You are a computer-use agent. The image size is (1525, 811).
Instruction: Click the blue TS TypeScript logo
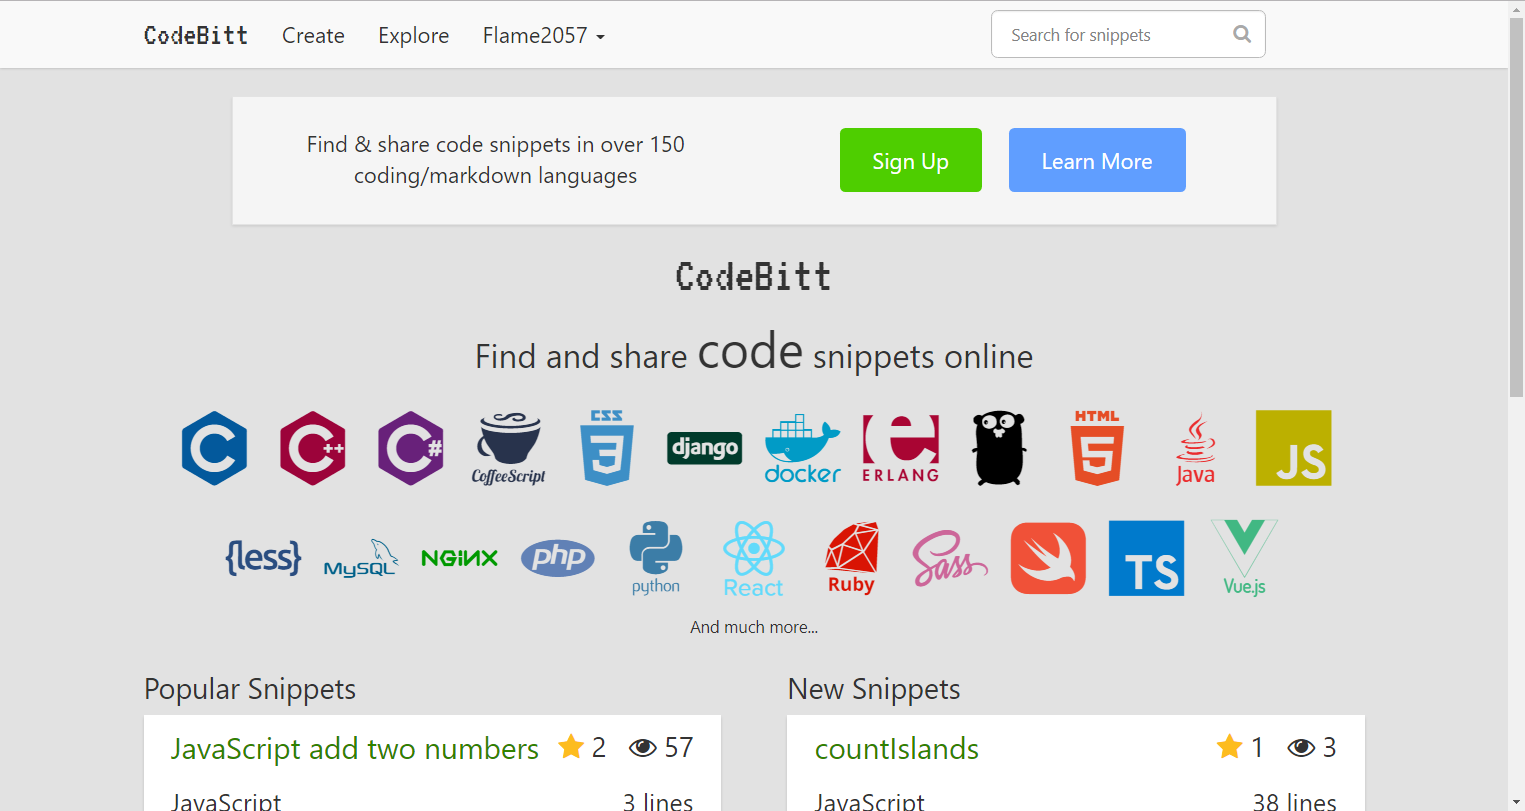[x=1146, y=558]
